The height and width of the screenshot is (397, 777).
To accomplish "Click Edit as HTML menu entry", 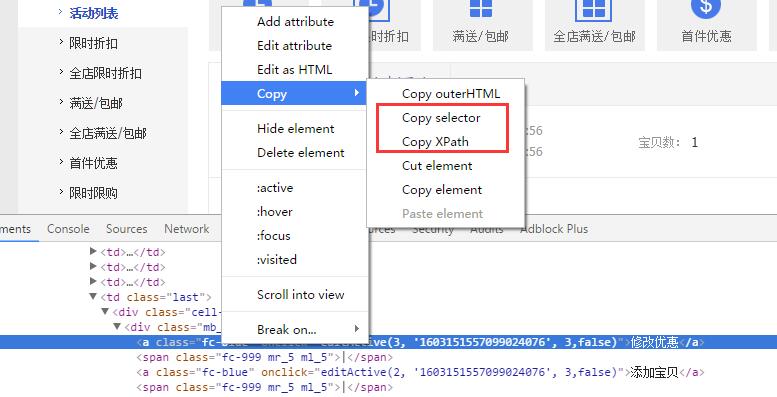I will 294,70.
